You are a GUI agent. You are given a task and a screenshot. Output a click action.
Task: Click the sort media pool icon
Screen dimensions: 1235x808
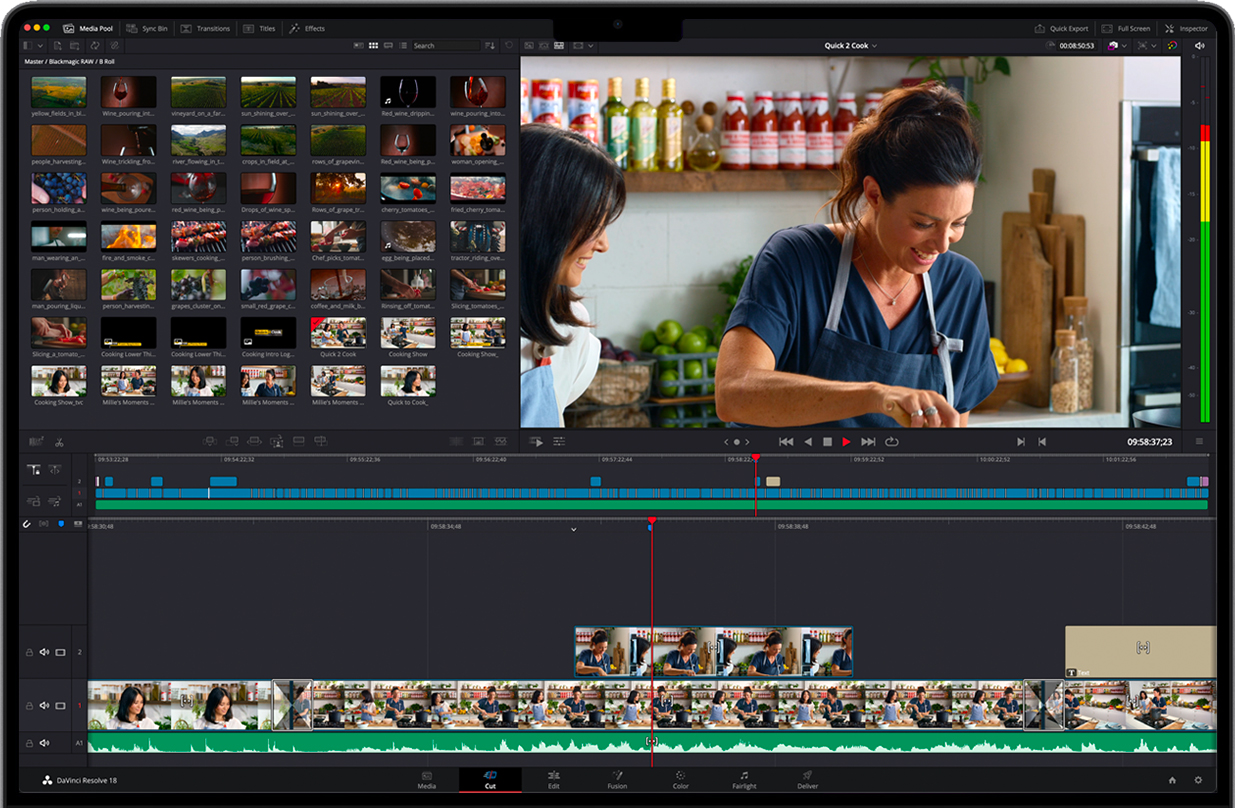[489, 46]
